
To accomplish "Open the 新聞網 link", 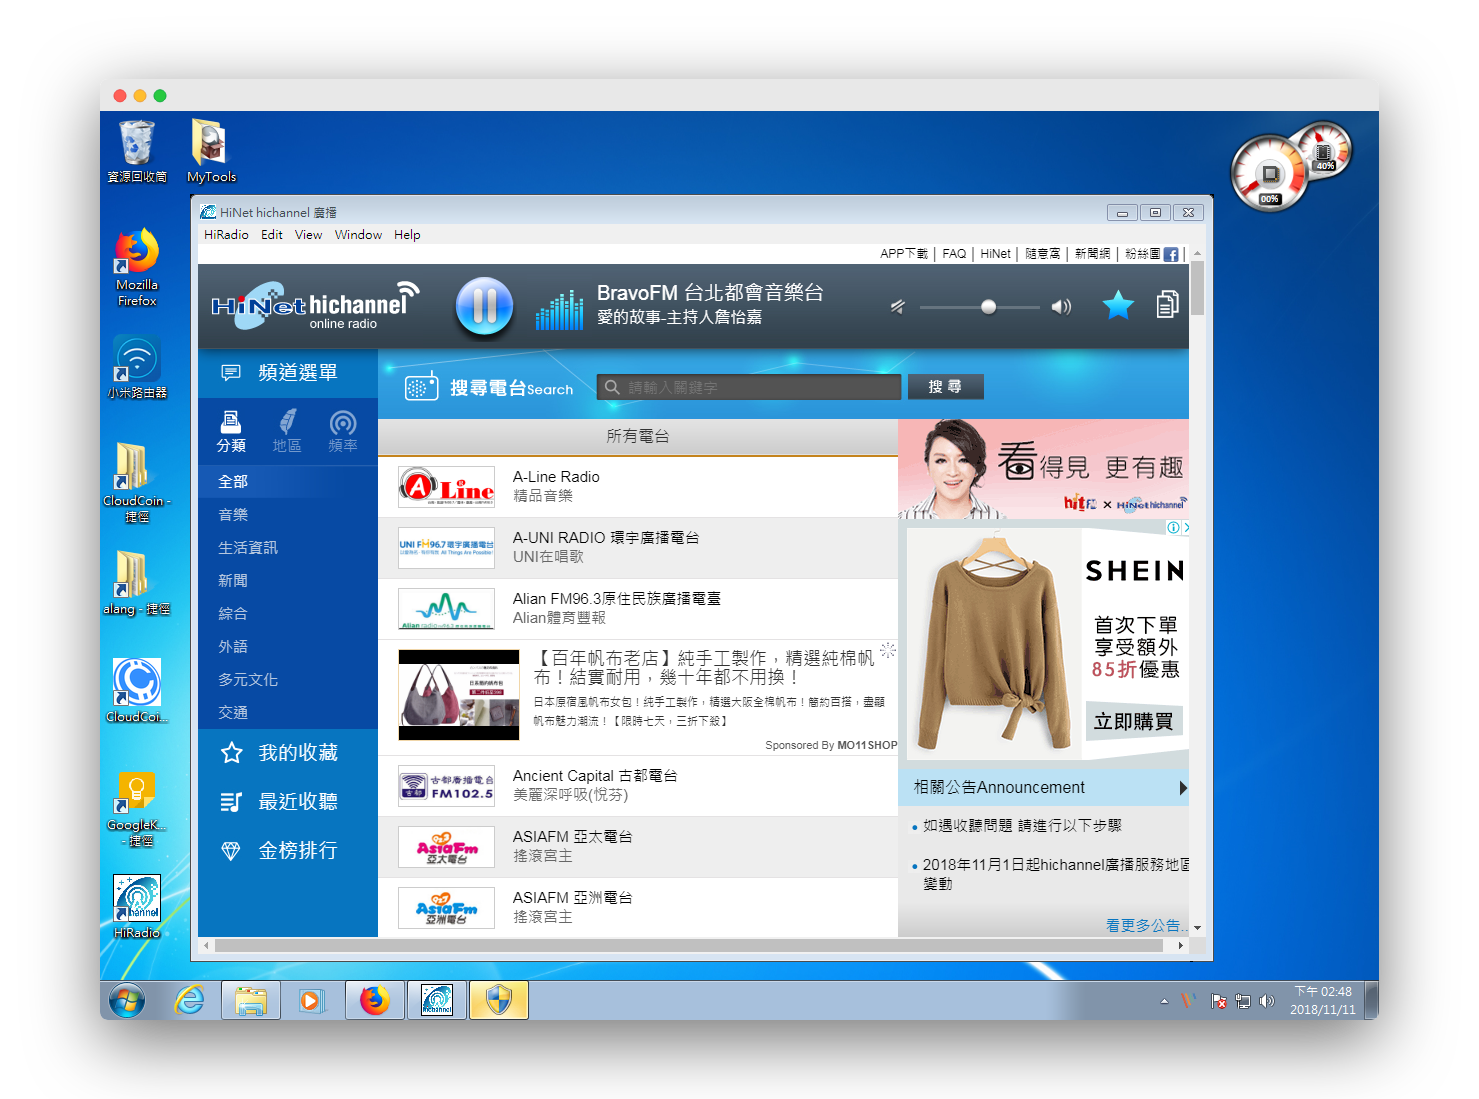I will click(1092, 254).
